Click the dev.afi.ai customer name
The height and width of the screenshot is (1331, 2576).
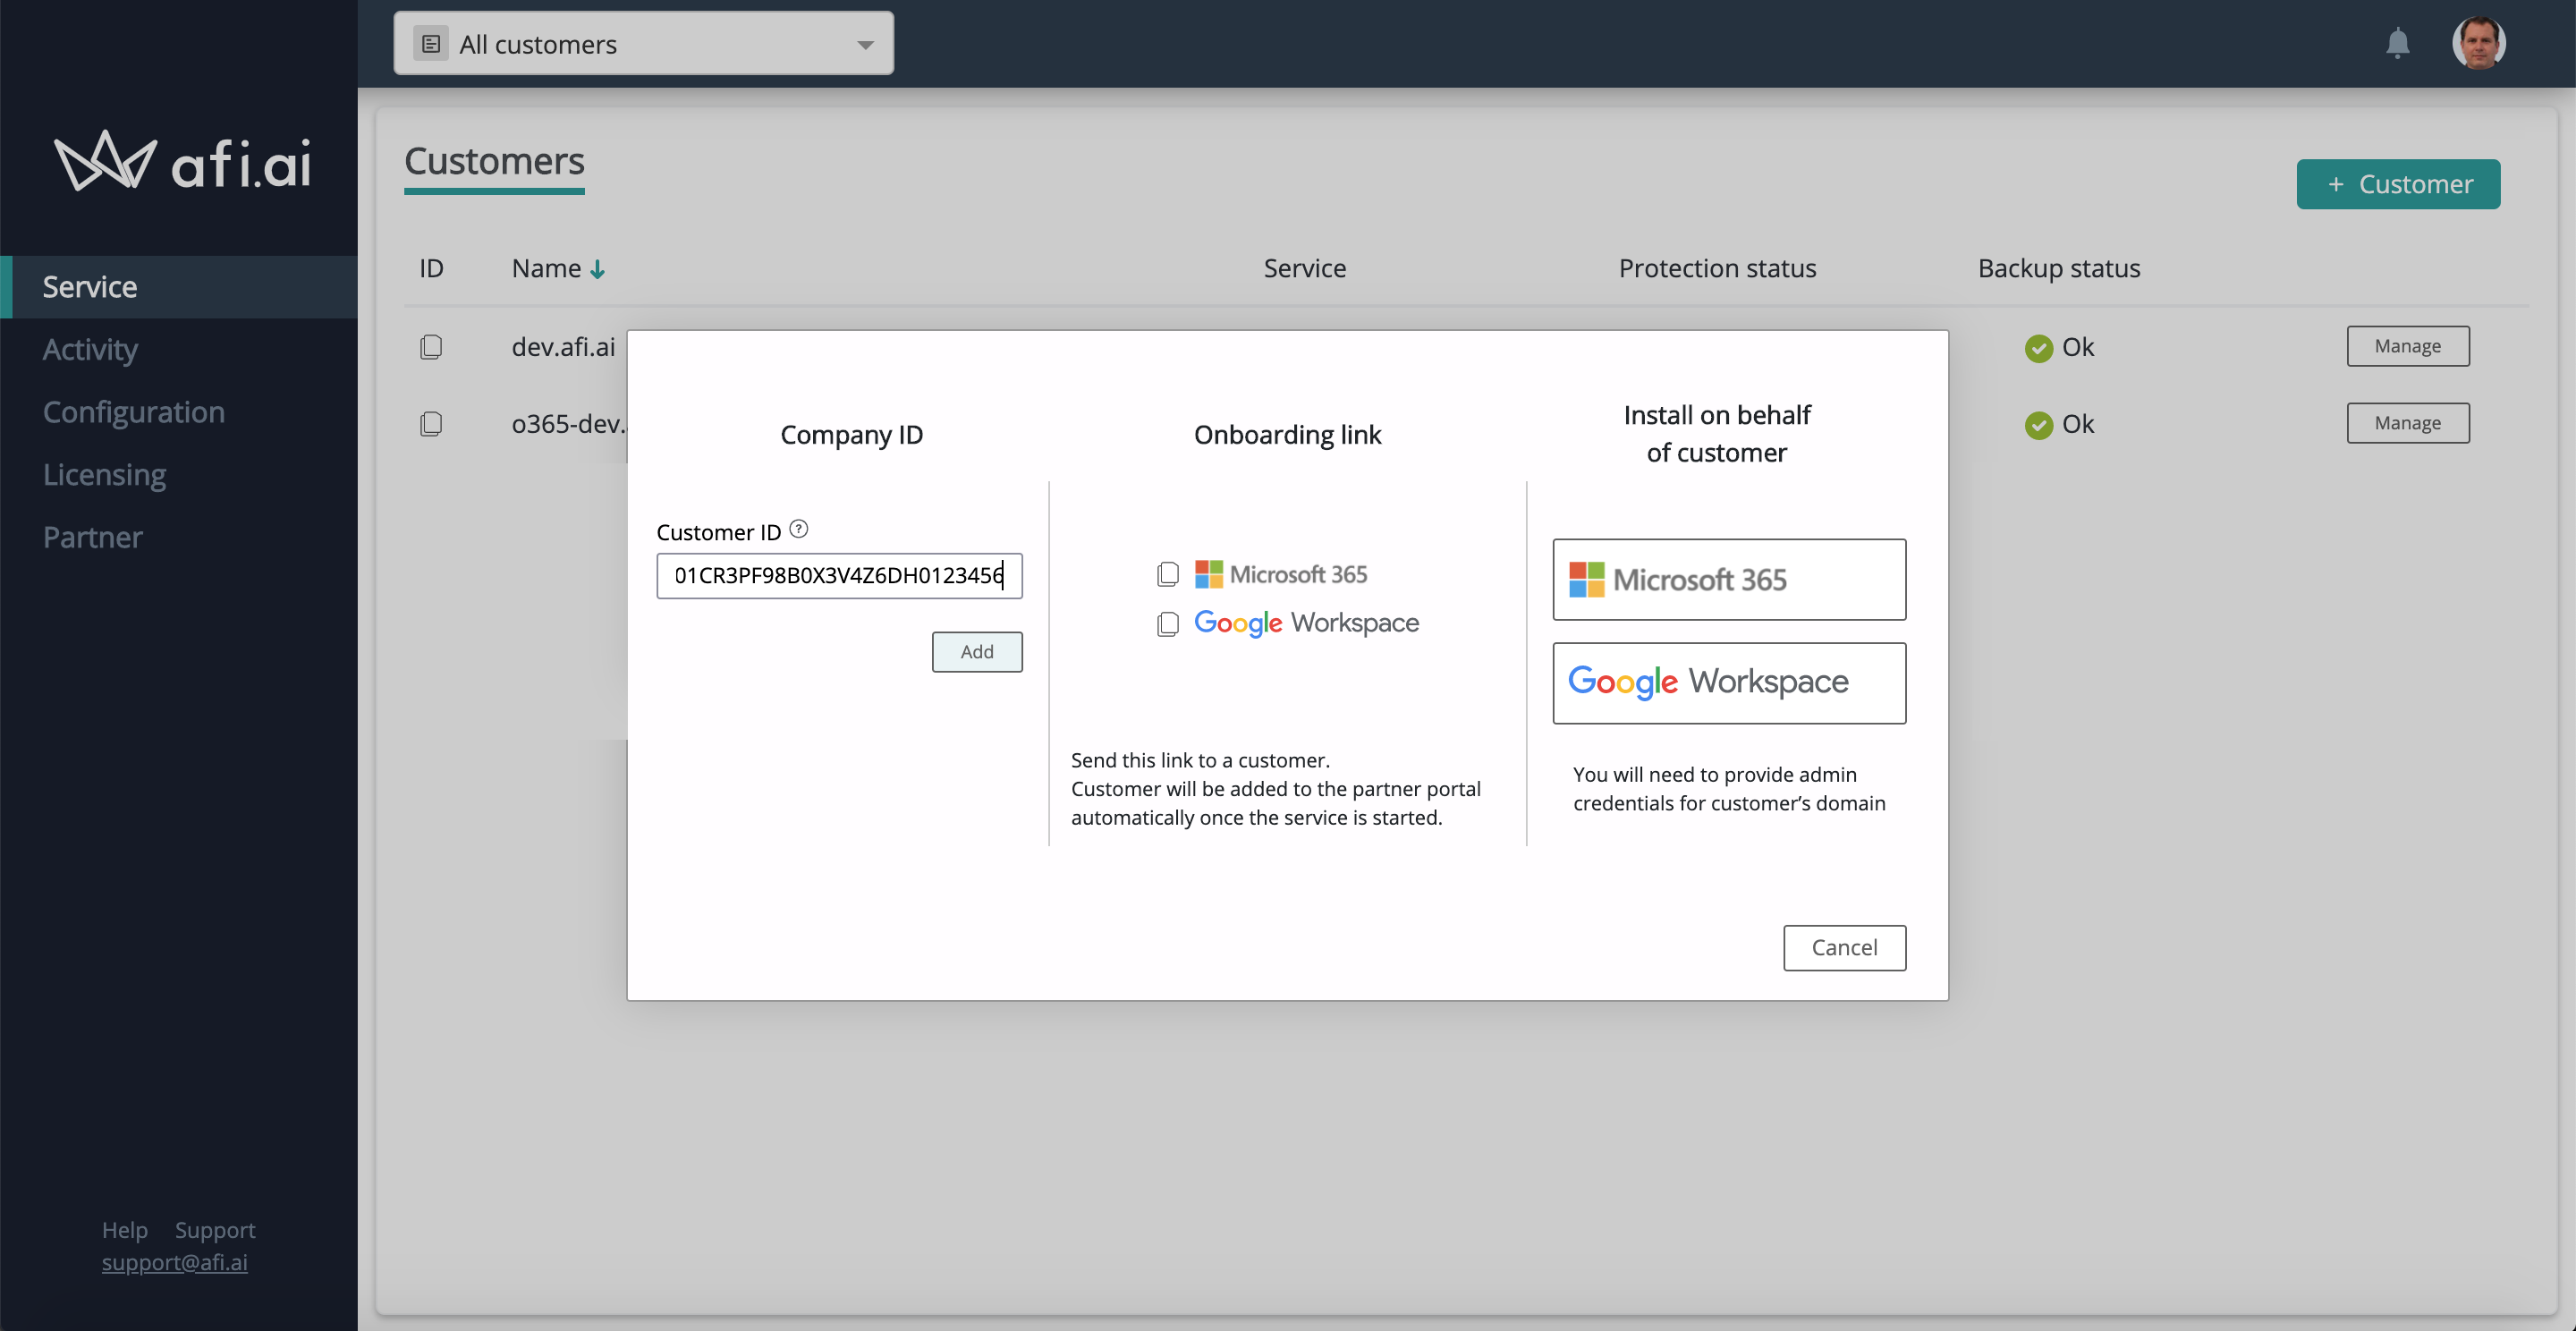563,347
